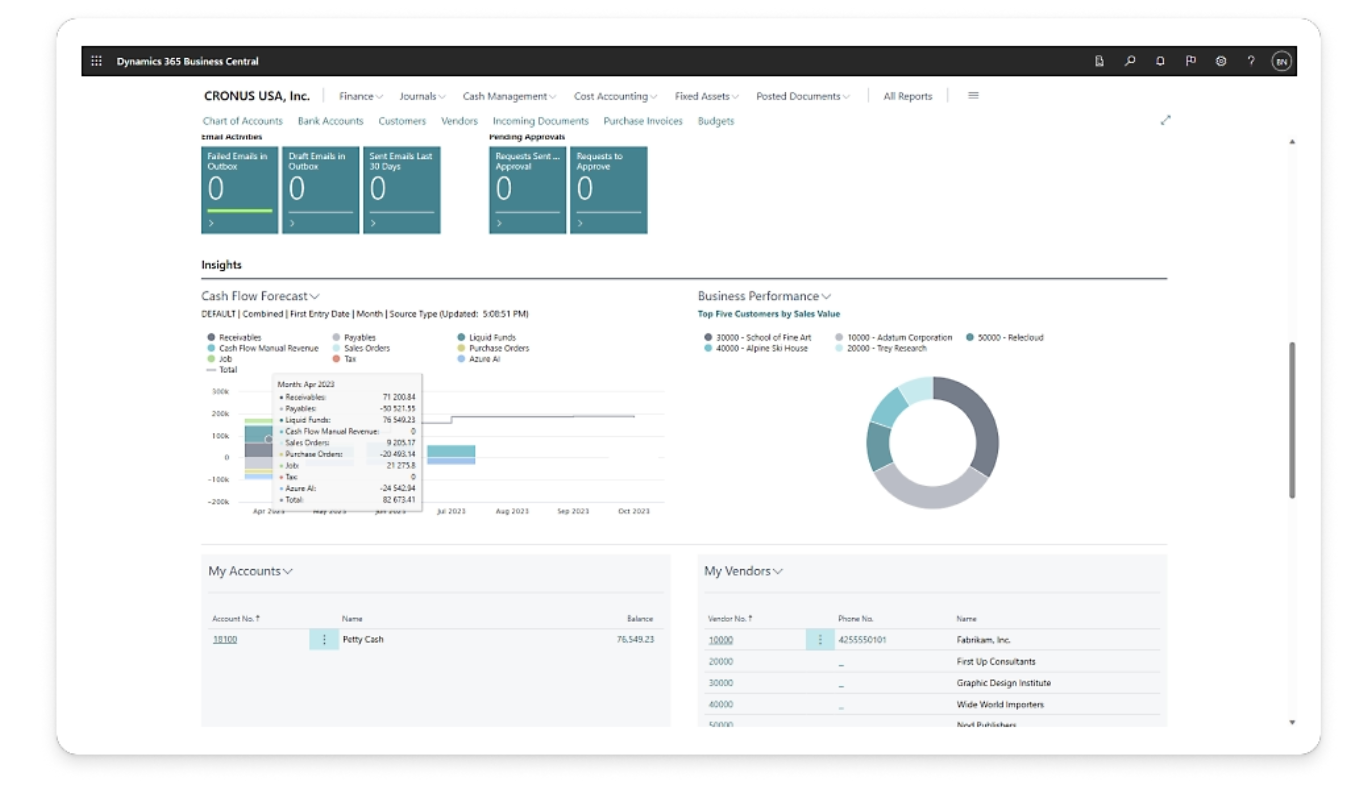This screenshot has width=1360, height=795.
Task: Open the settings gear icon
Action: 1221,61
